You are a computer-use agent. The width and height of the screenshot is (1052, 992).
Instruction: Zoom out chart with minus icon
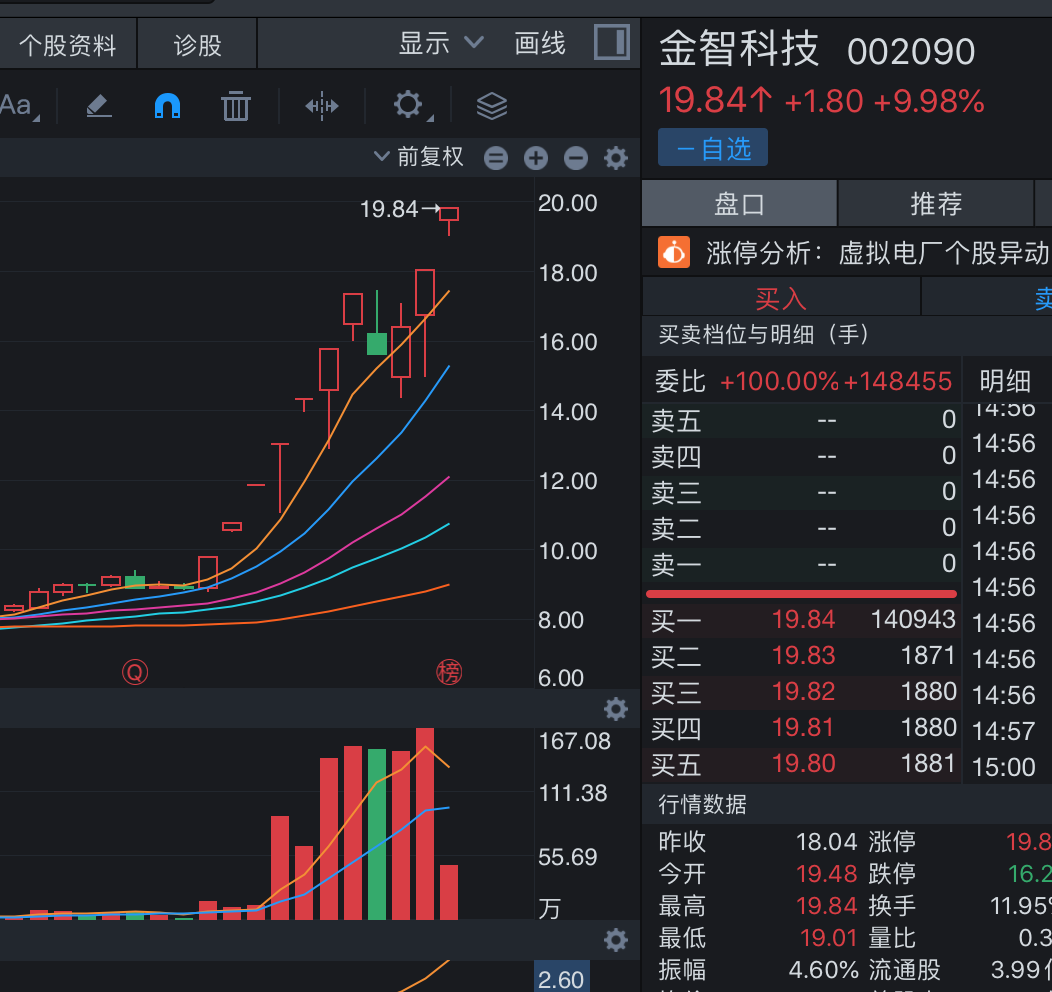pyautogui.click(x=575, y=158)
